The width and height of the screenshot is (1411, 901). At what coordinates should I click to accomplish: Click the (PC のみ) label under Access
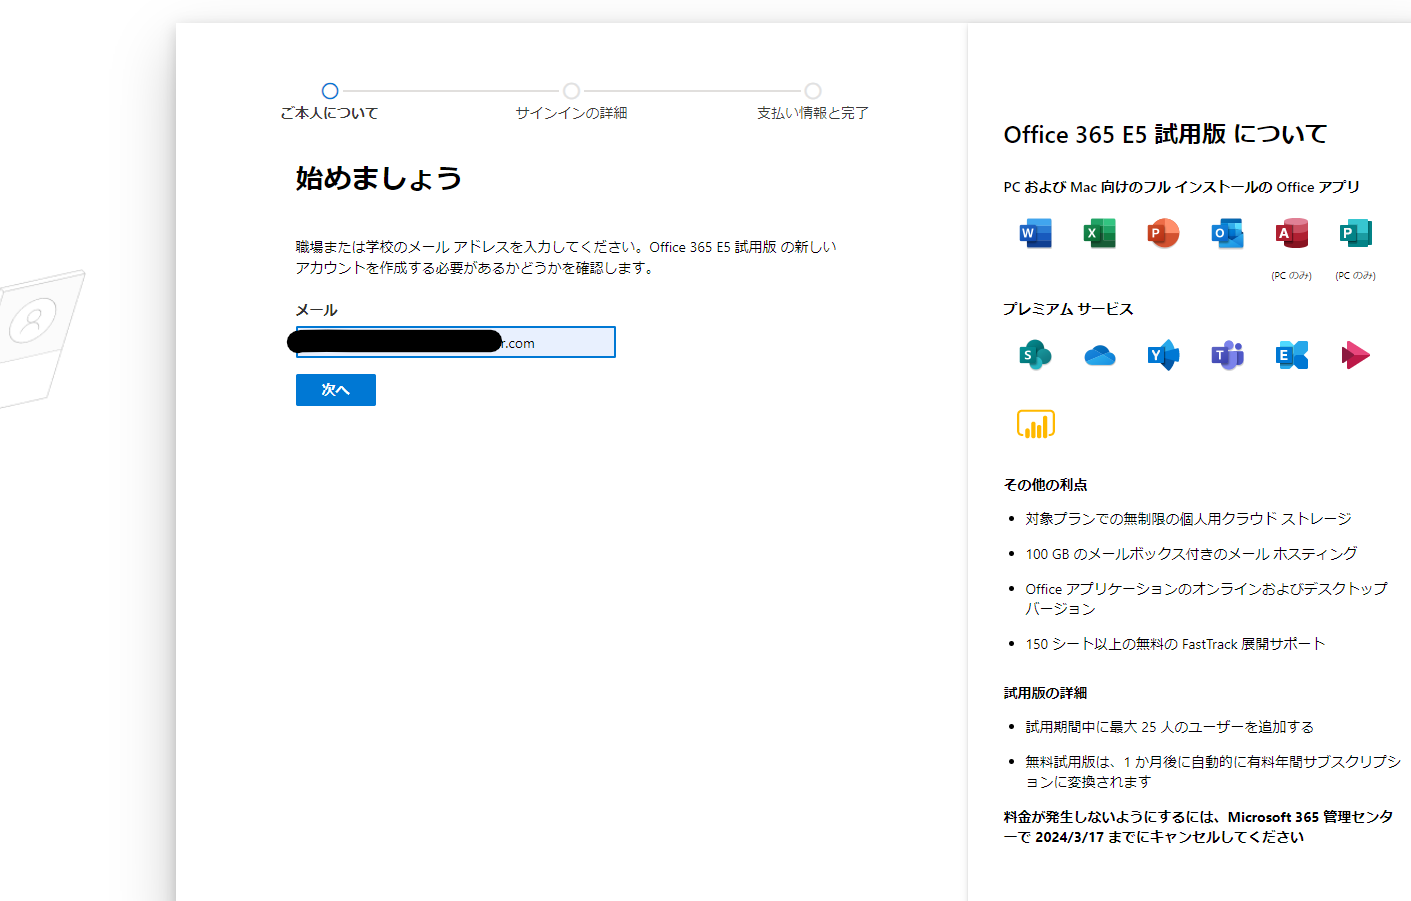pyautogui.click(x=1291, y=275)
